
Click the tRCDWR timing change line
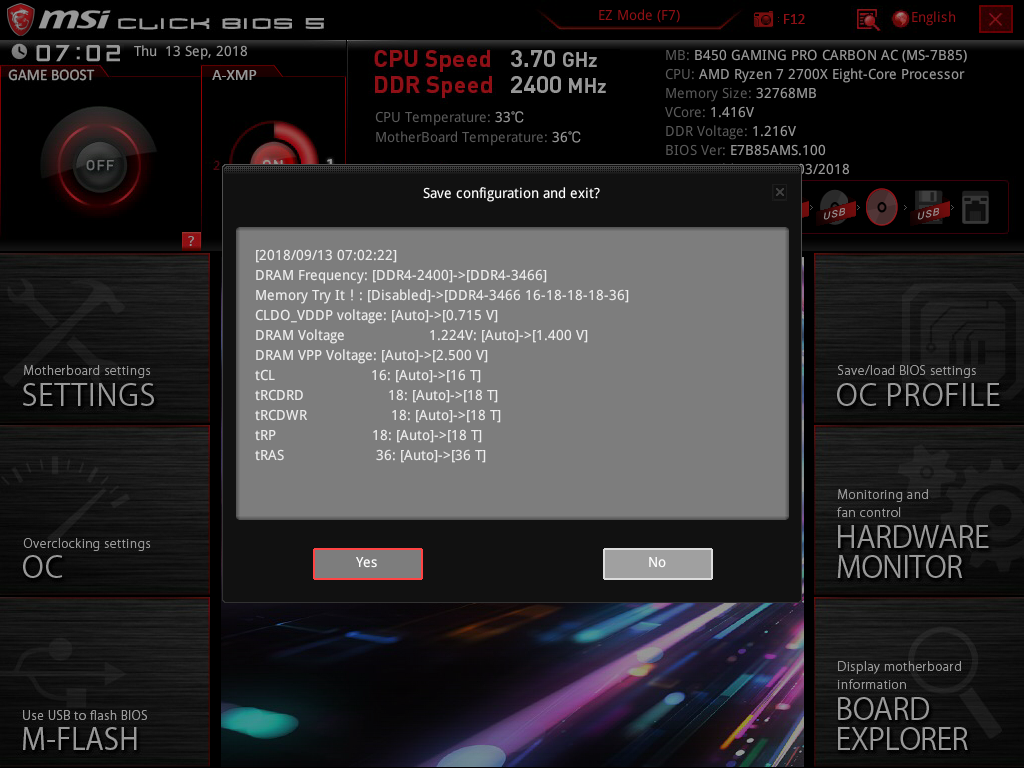click(x=378, y=415)
